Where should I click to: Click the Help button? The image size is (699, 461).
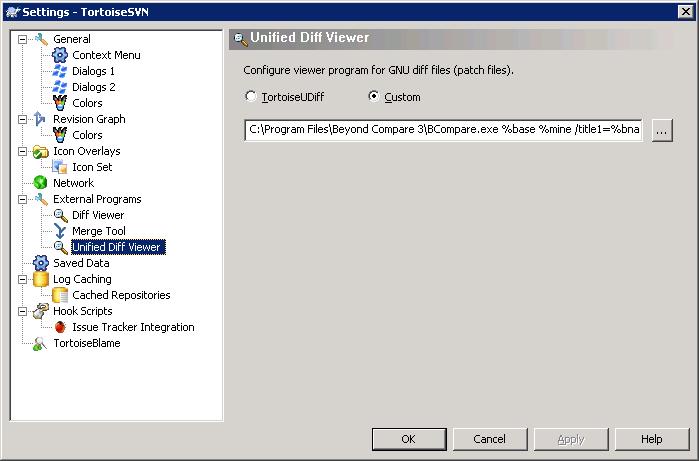coord(652,440)
